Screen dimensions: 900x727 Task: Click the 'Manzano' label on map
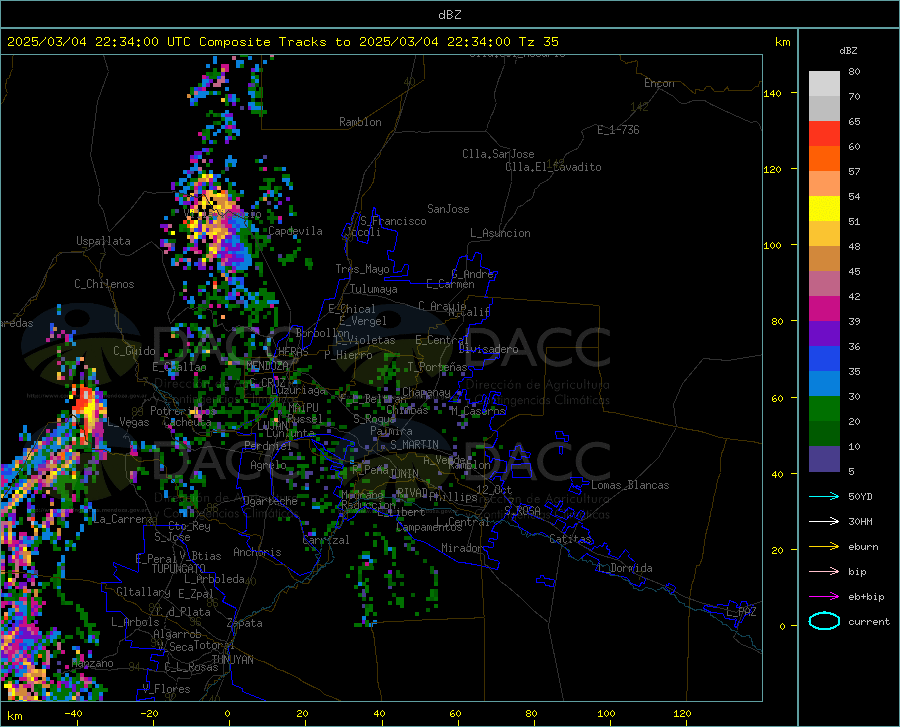pos(92,663)
